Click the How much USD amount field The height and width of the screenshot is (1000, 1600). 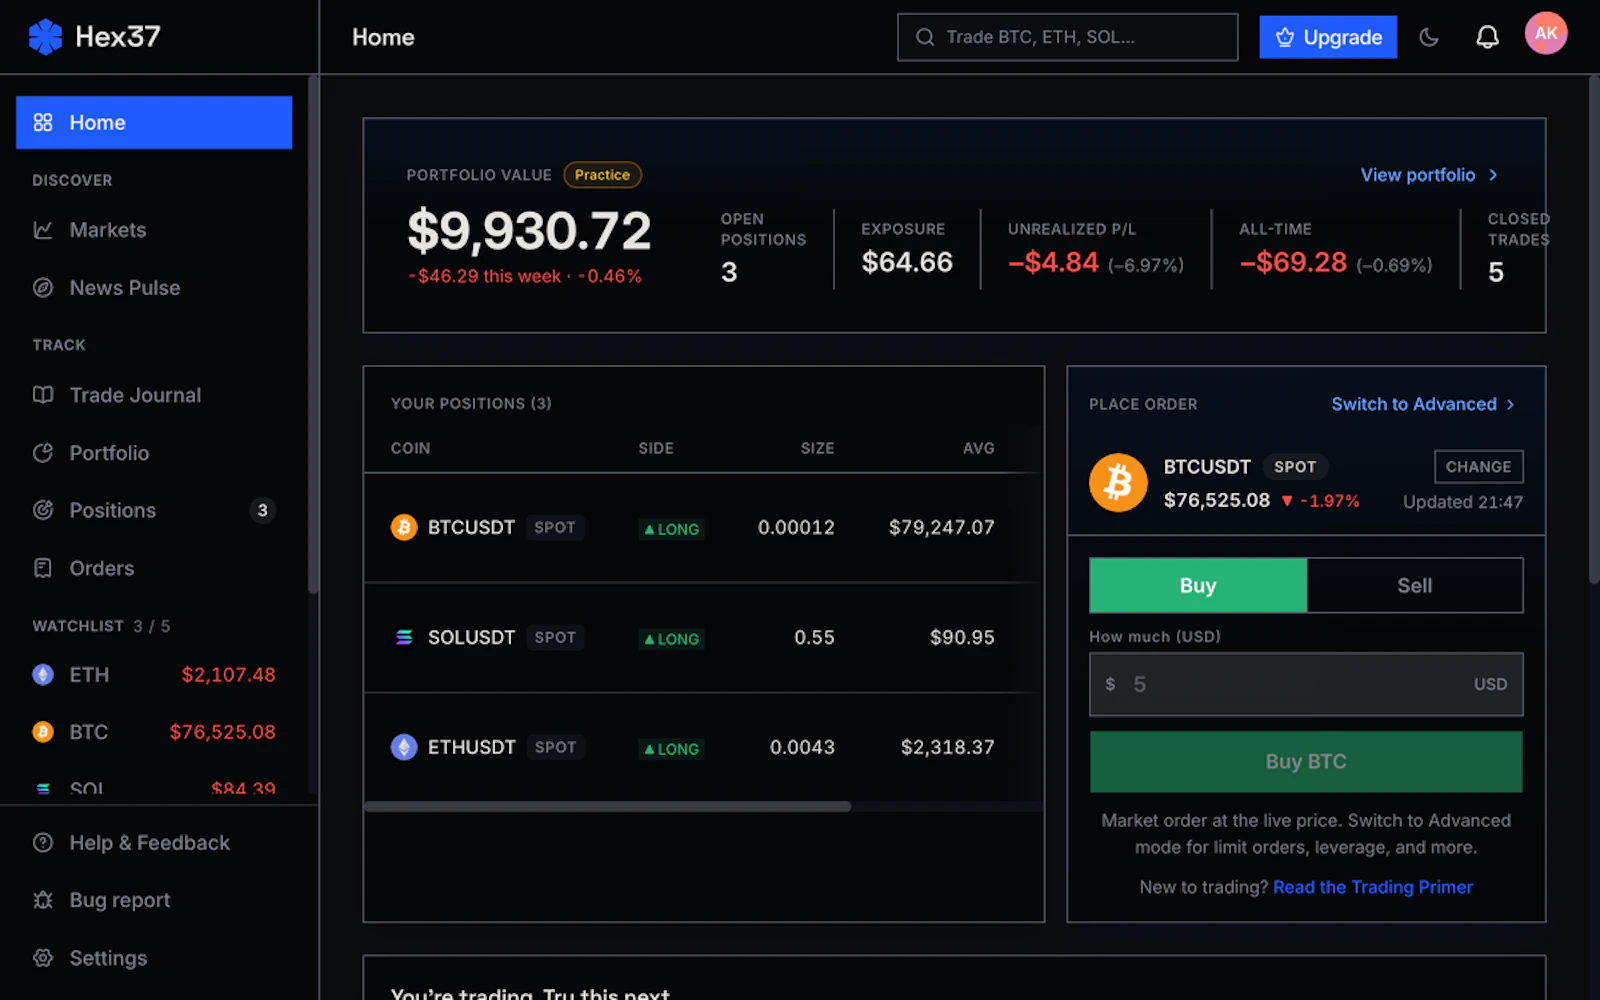[1306, 684]
